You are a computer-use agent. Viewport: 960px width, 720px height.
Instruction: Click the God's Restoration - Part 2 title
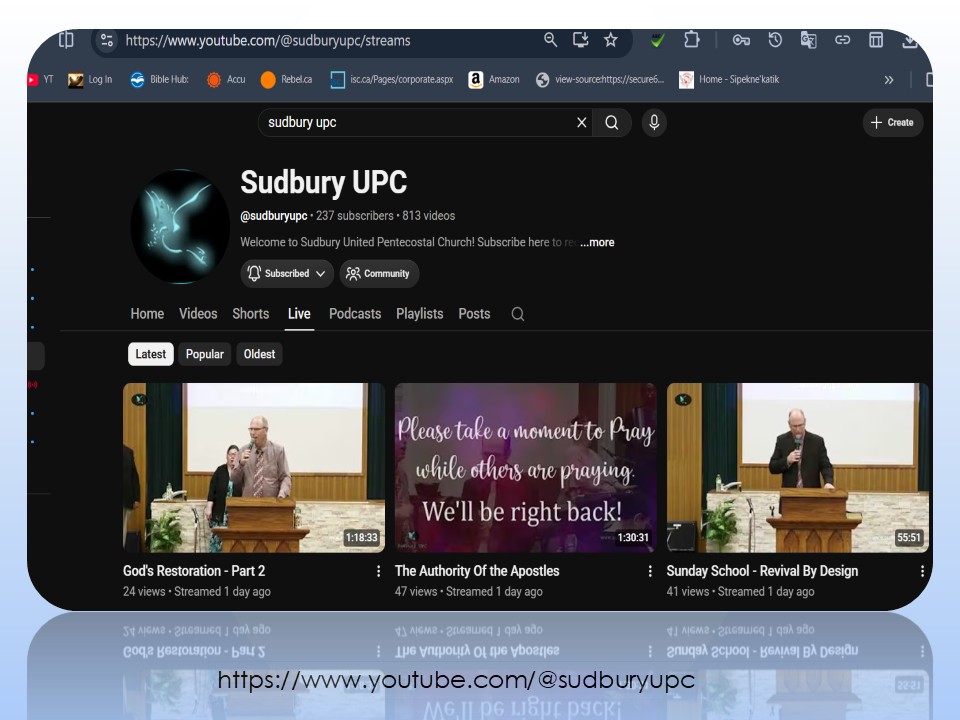coord(194,571)
